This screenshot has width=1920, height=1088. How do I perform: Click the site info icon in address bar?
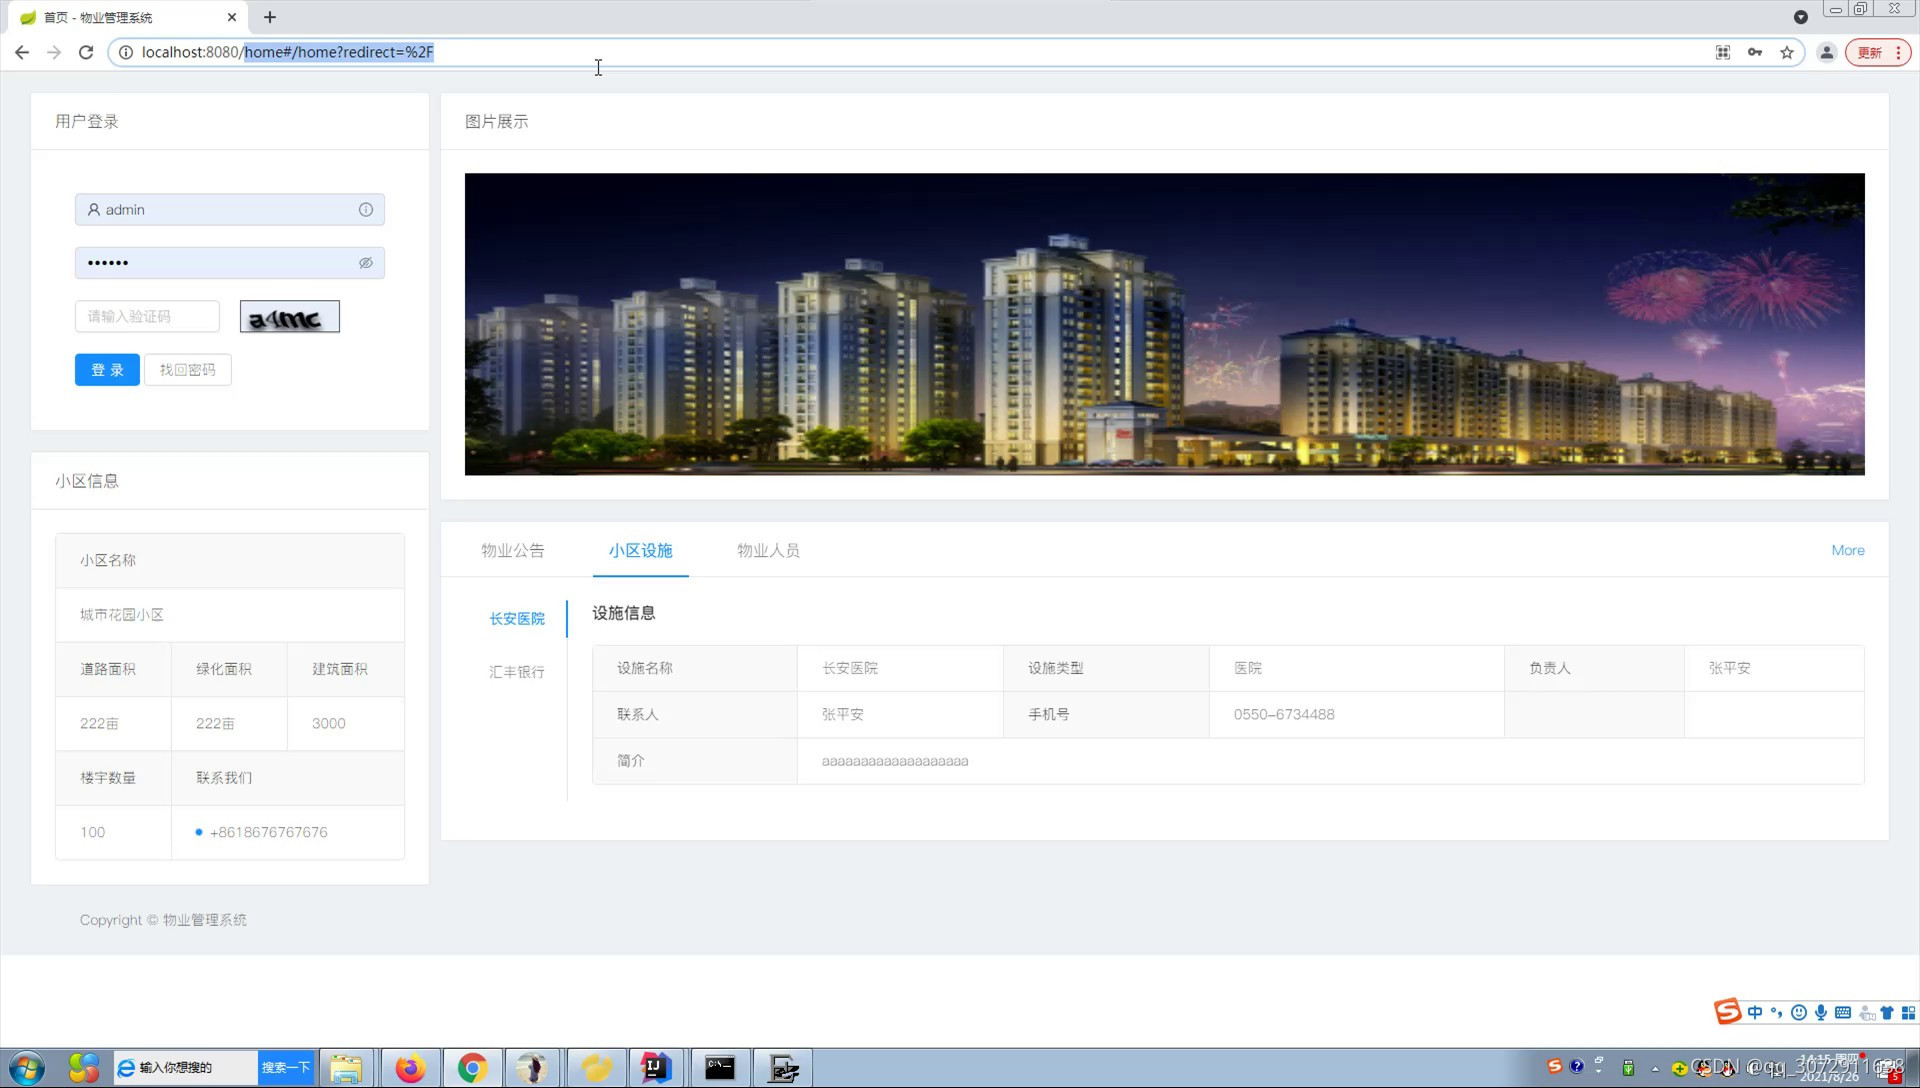126,52
